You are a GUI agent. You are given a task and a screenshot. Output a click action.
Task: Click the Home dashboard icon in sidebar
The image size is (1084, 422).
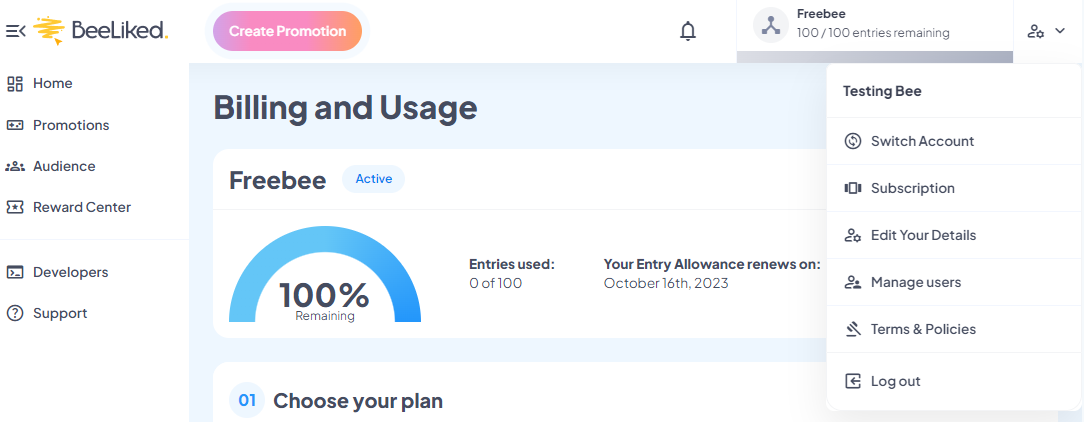click(x=15, y=84)
